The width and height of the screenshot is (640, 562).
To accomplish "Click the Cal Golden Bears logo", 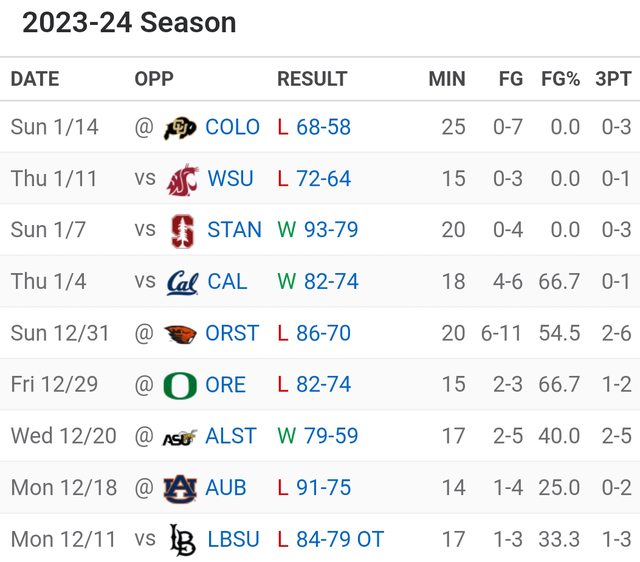I will (x=182, y=282).
